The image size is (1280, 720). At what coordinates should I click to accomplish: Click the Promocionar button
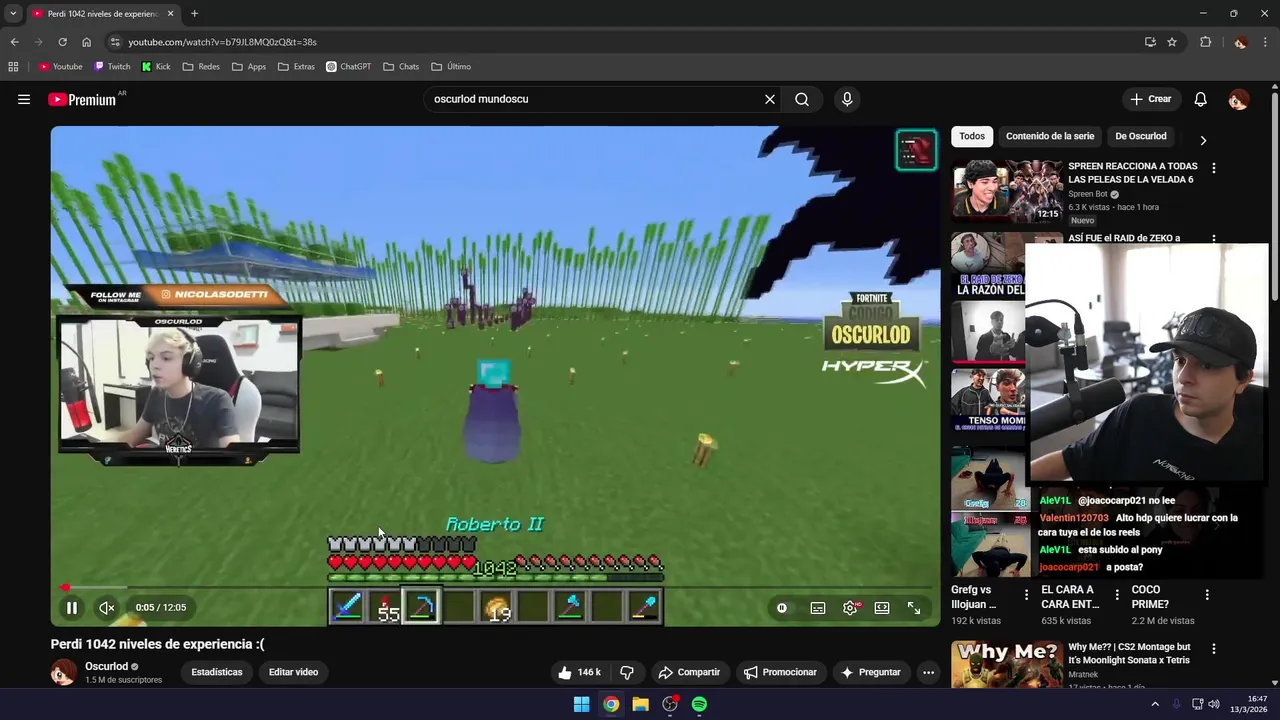point(780,672)
